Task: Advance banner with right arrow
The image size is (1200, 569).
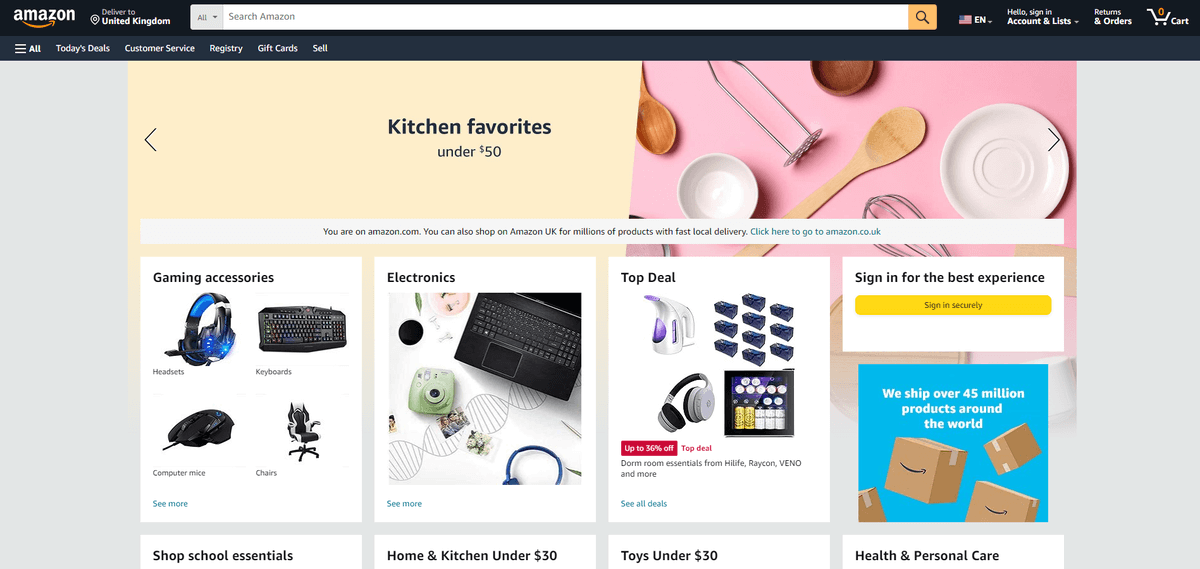Action: tap(1053, 140)
